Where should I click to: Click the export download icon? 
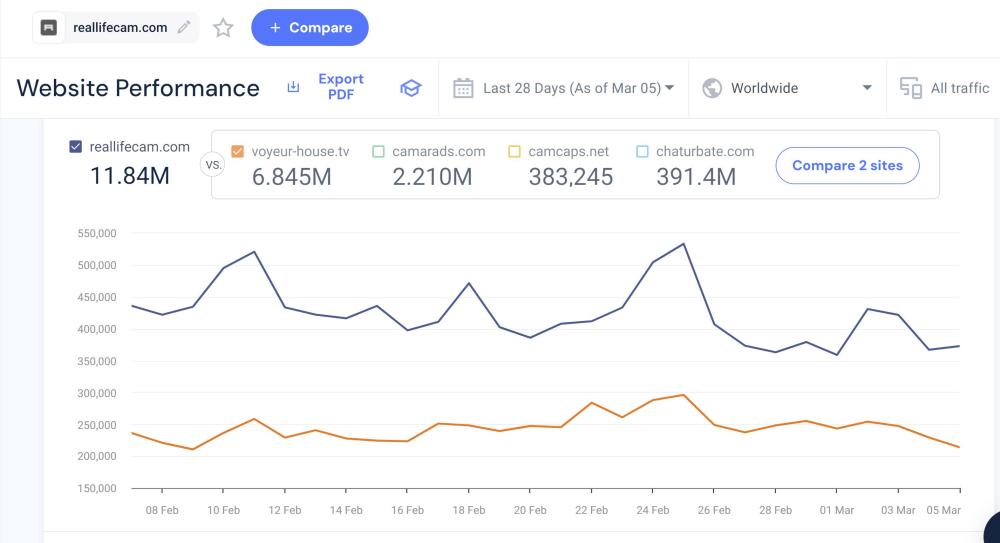tap(293, 87)
